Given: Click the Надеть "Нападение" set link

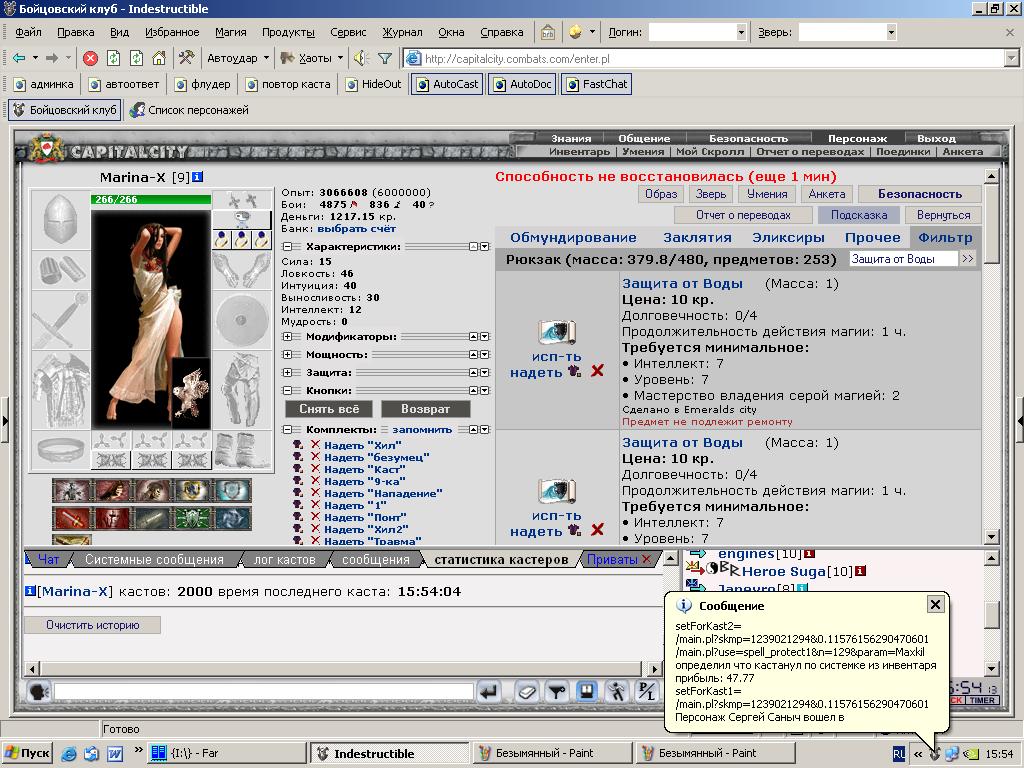Looking at the screenshot, I should point(383,493).
